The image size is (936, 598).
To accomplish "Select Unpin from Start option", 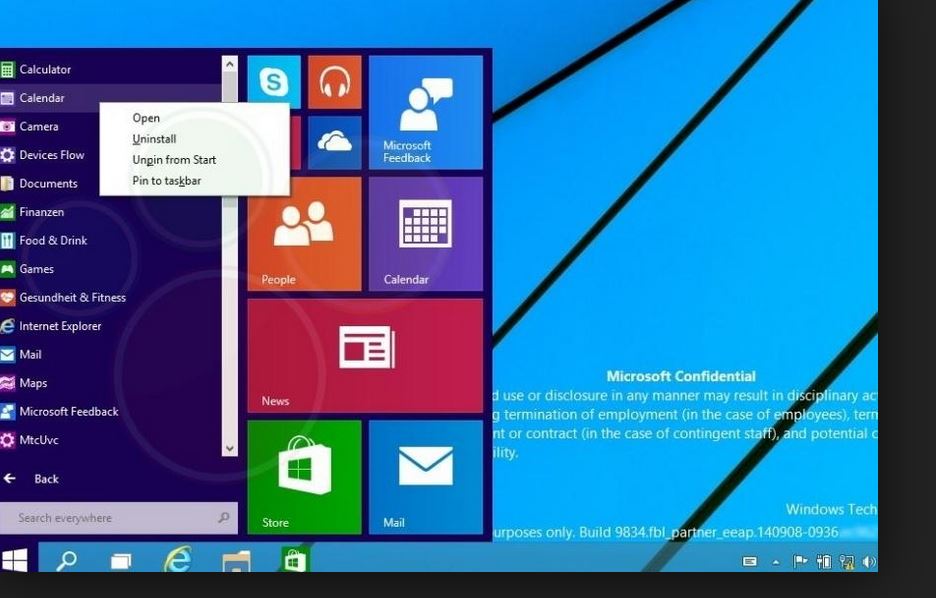I will pos(174,160).
